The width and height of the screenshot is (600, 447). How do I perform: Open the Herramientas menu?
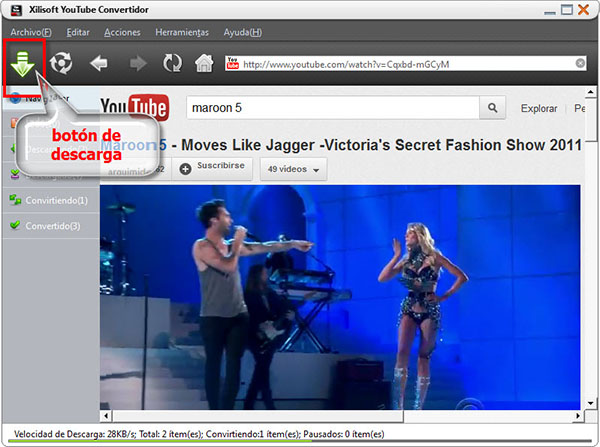(x=182, y=33)
